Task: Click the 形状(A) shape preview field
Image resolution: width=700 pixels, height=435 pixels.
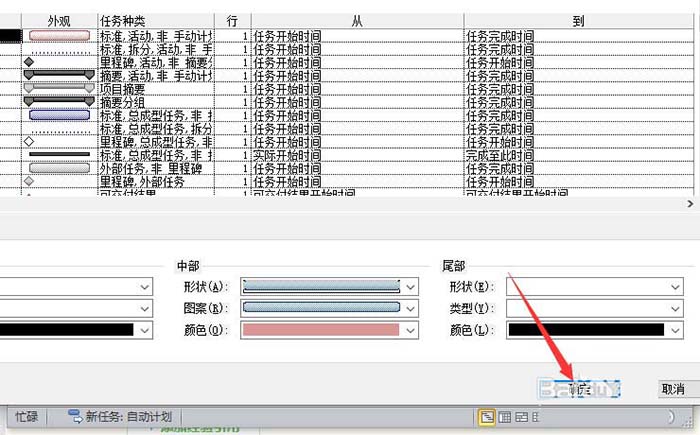Action: pyautogui.click(x=321, y=287)
